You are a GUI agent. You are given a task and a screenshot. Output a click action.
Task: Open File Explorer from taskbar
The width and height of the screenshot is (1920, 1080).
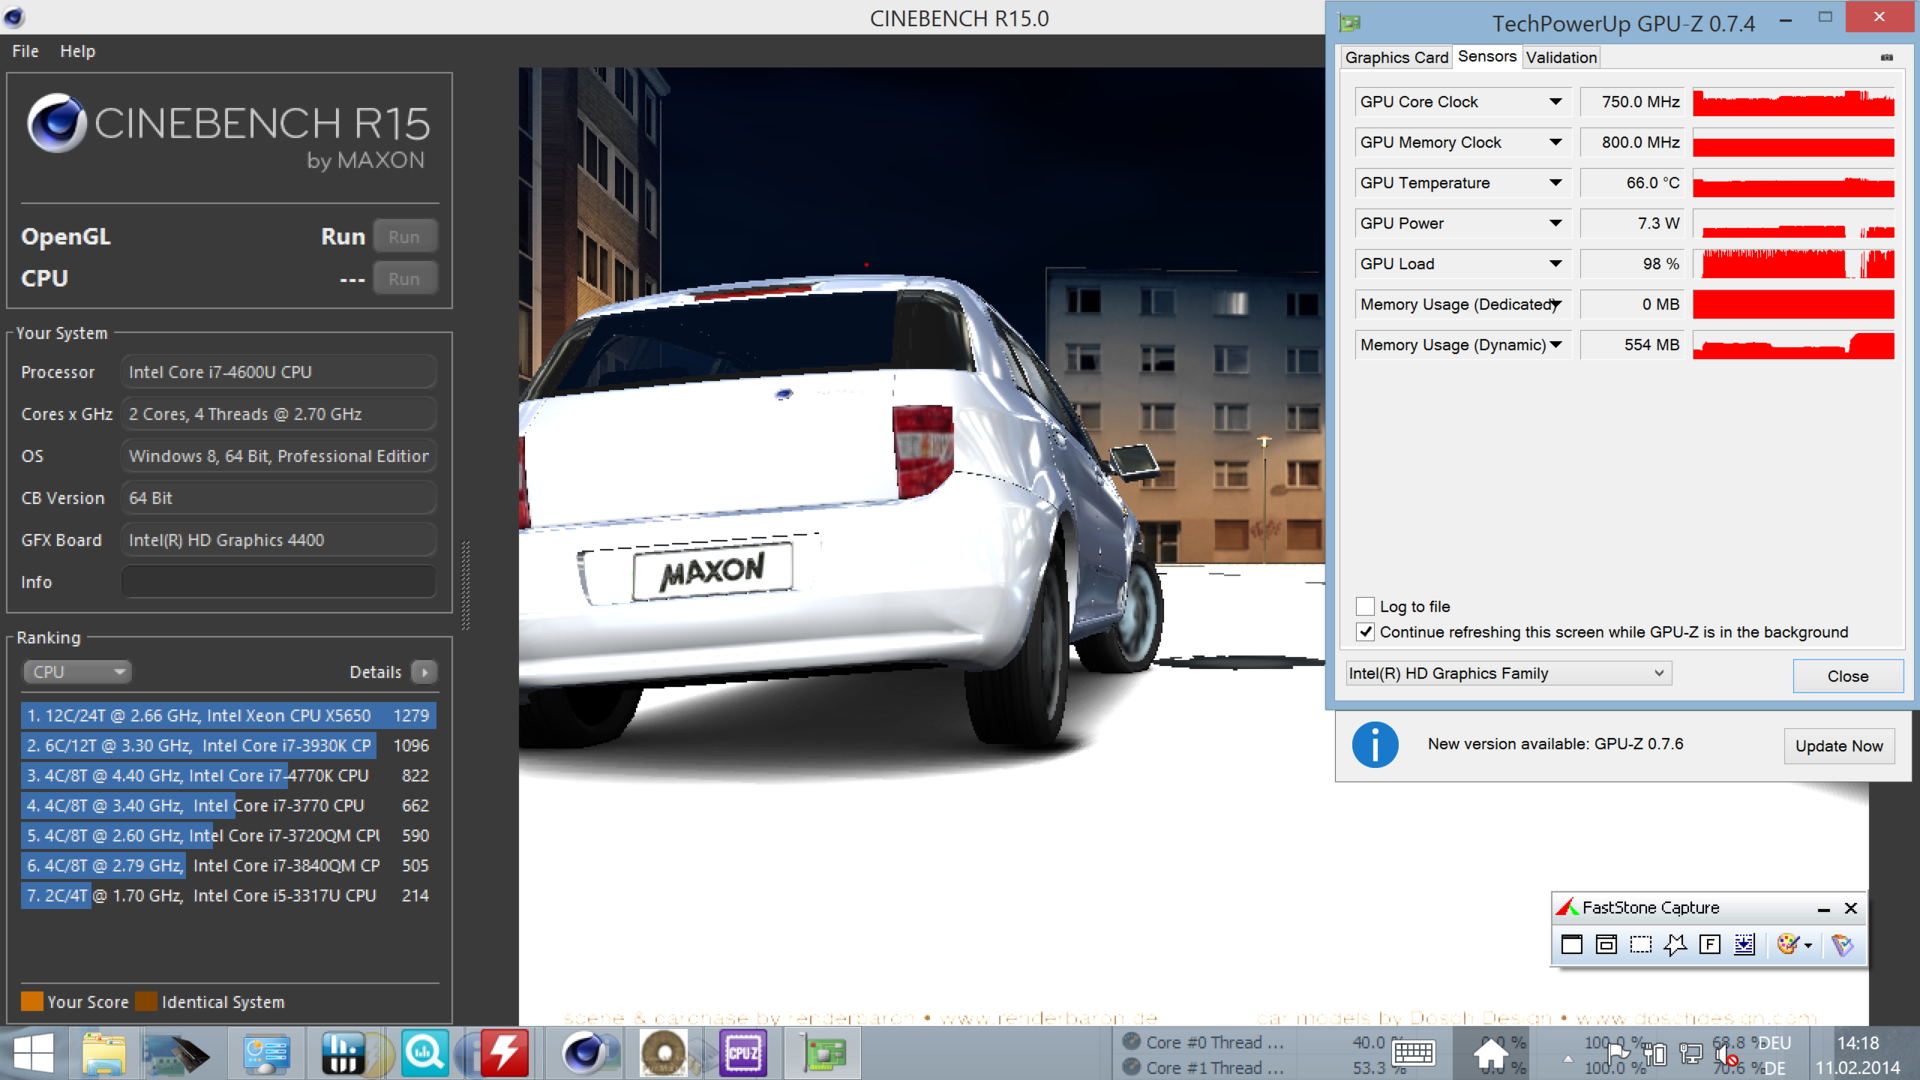click(103, 1054)
